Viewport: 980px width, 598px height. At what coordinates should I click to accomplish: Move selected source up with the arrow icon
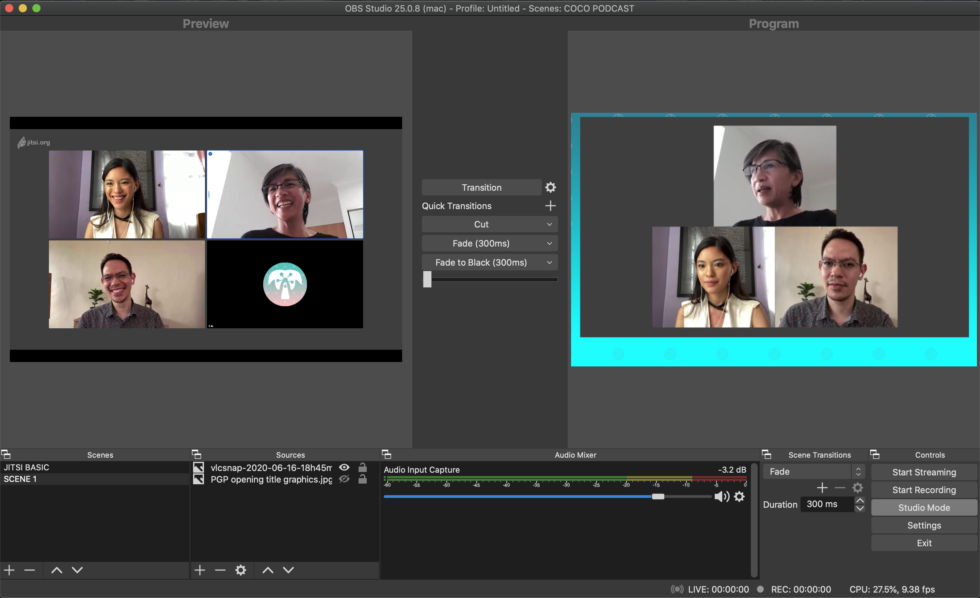coord(267,570)
